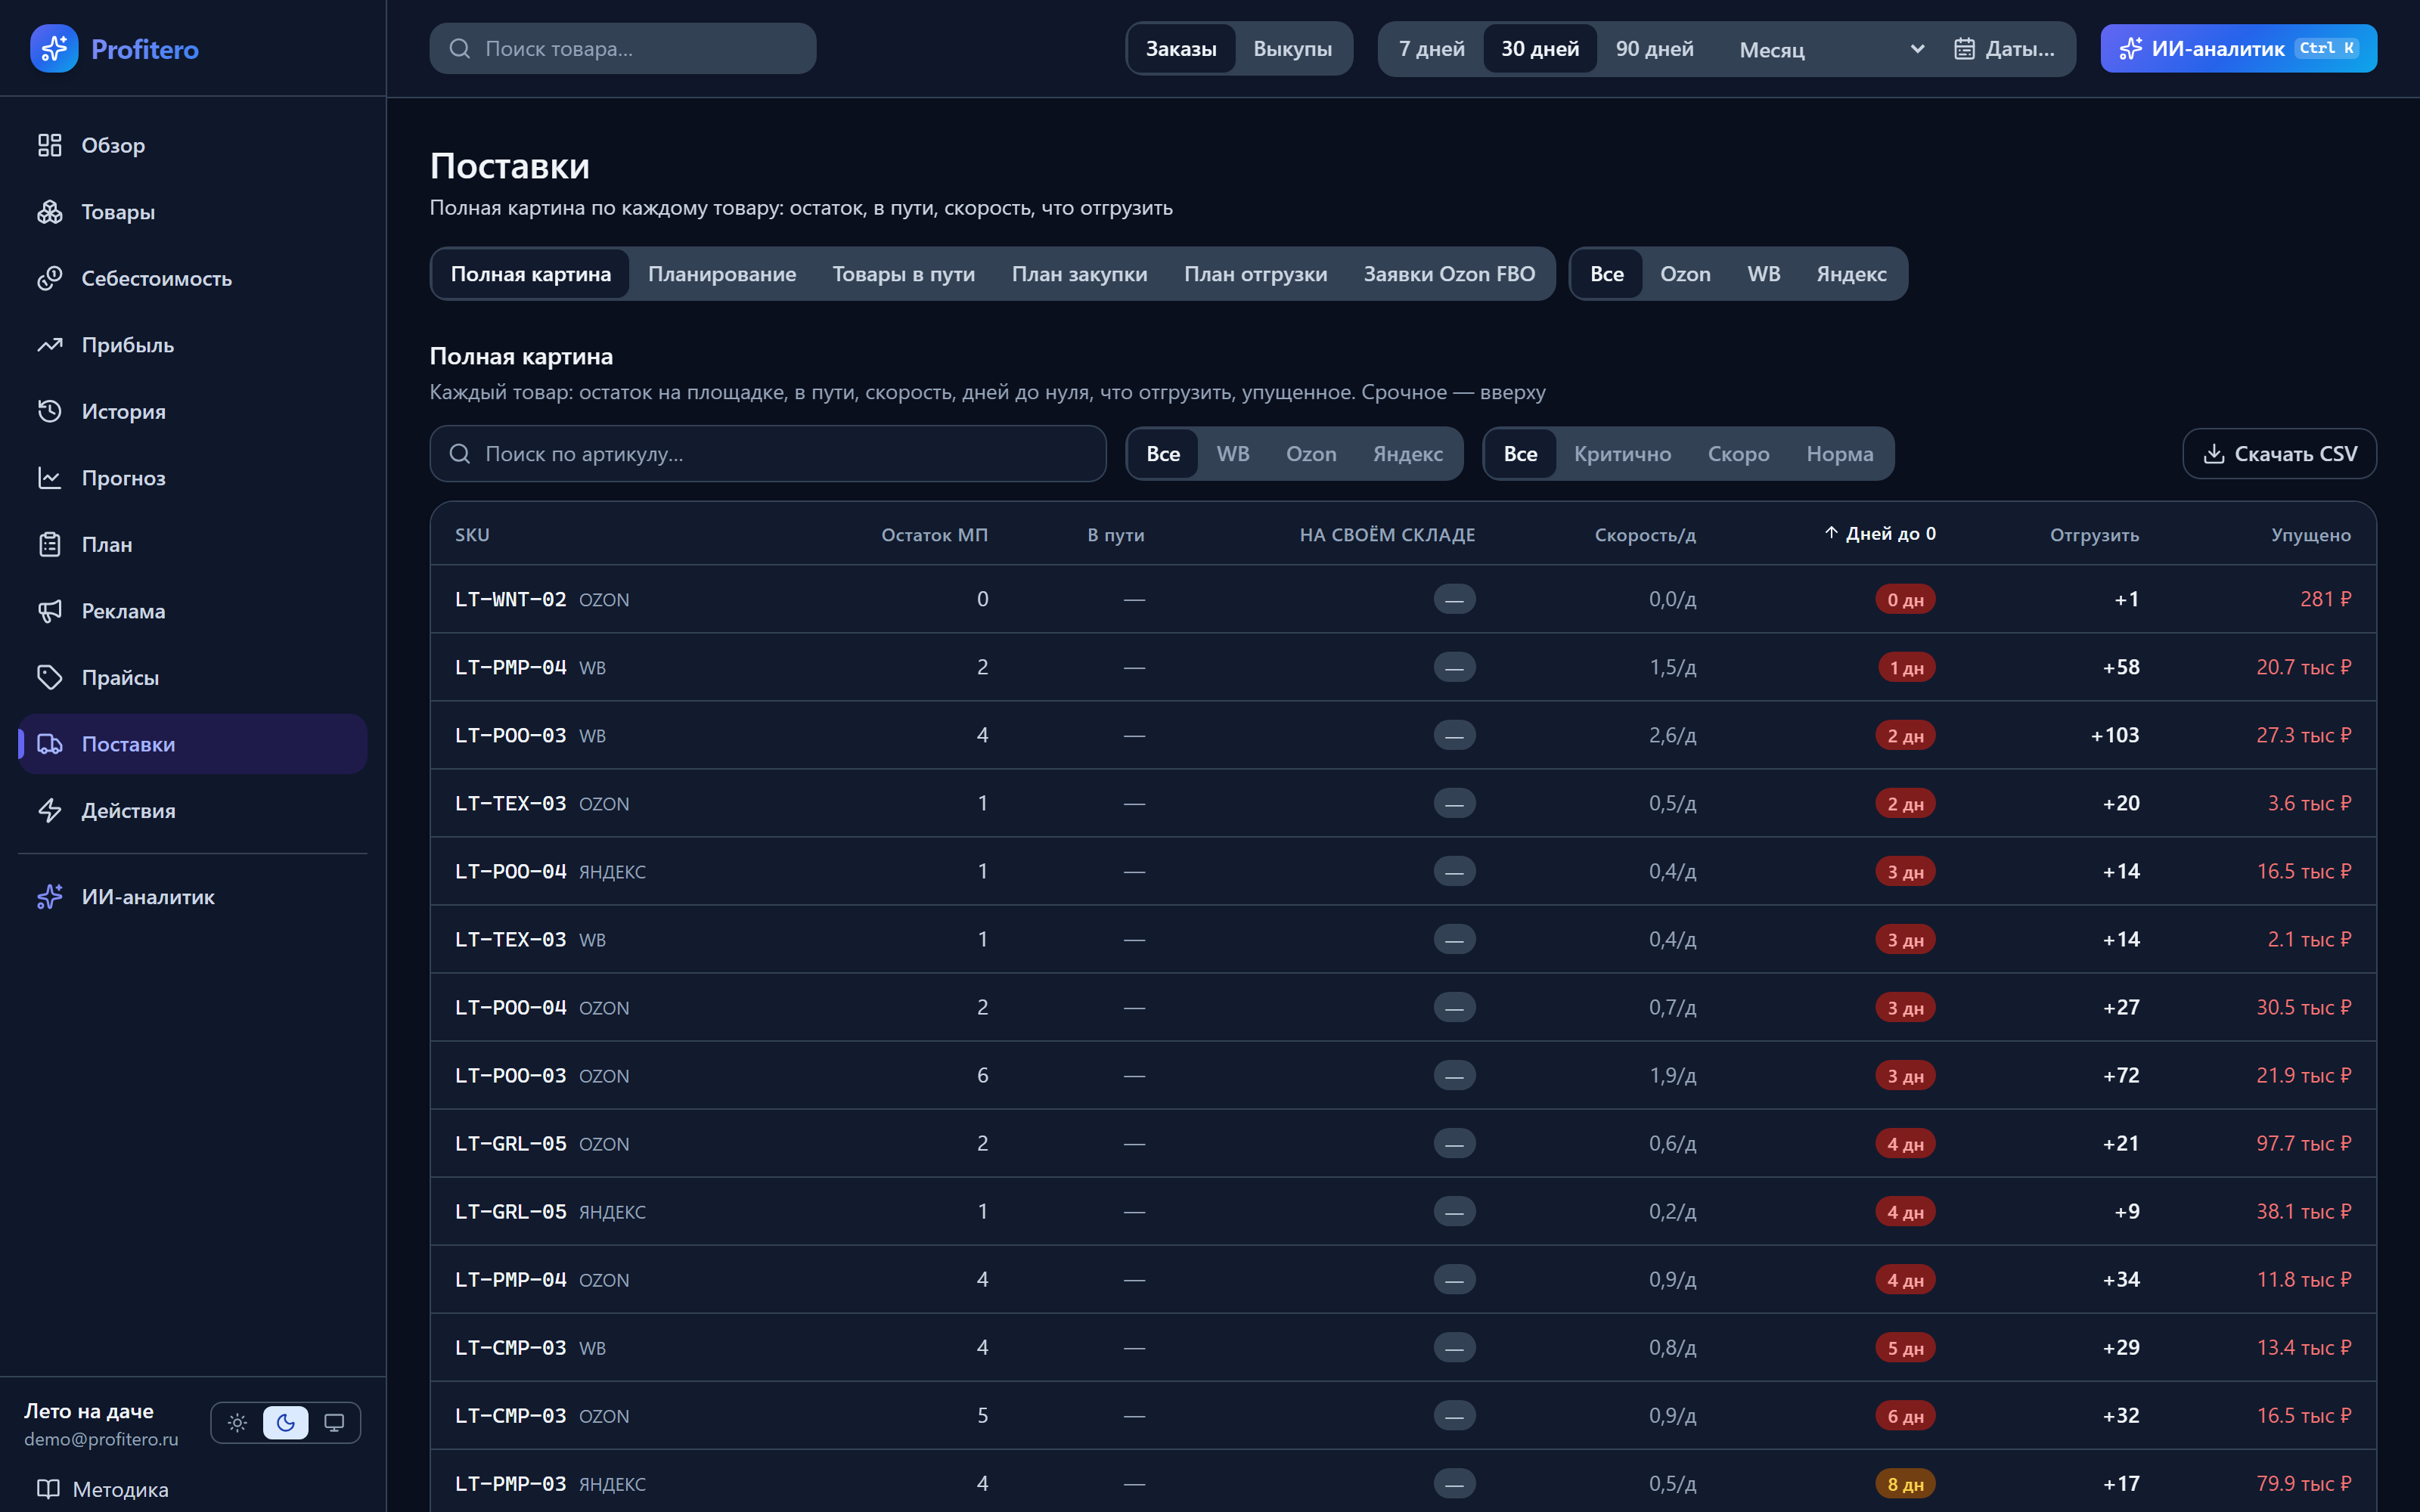This screenshot has width=2420, height=1512.
Task: Select the 90 дней period
Action: point(1654,48)
